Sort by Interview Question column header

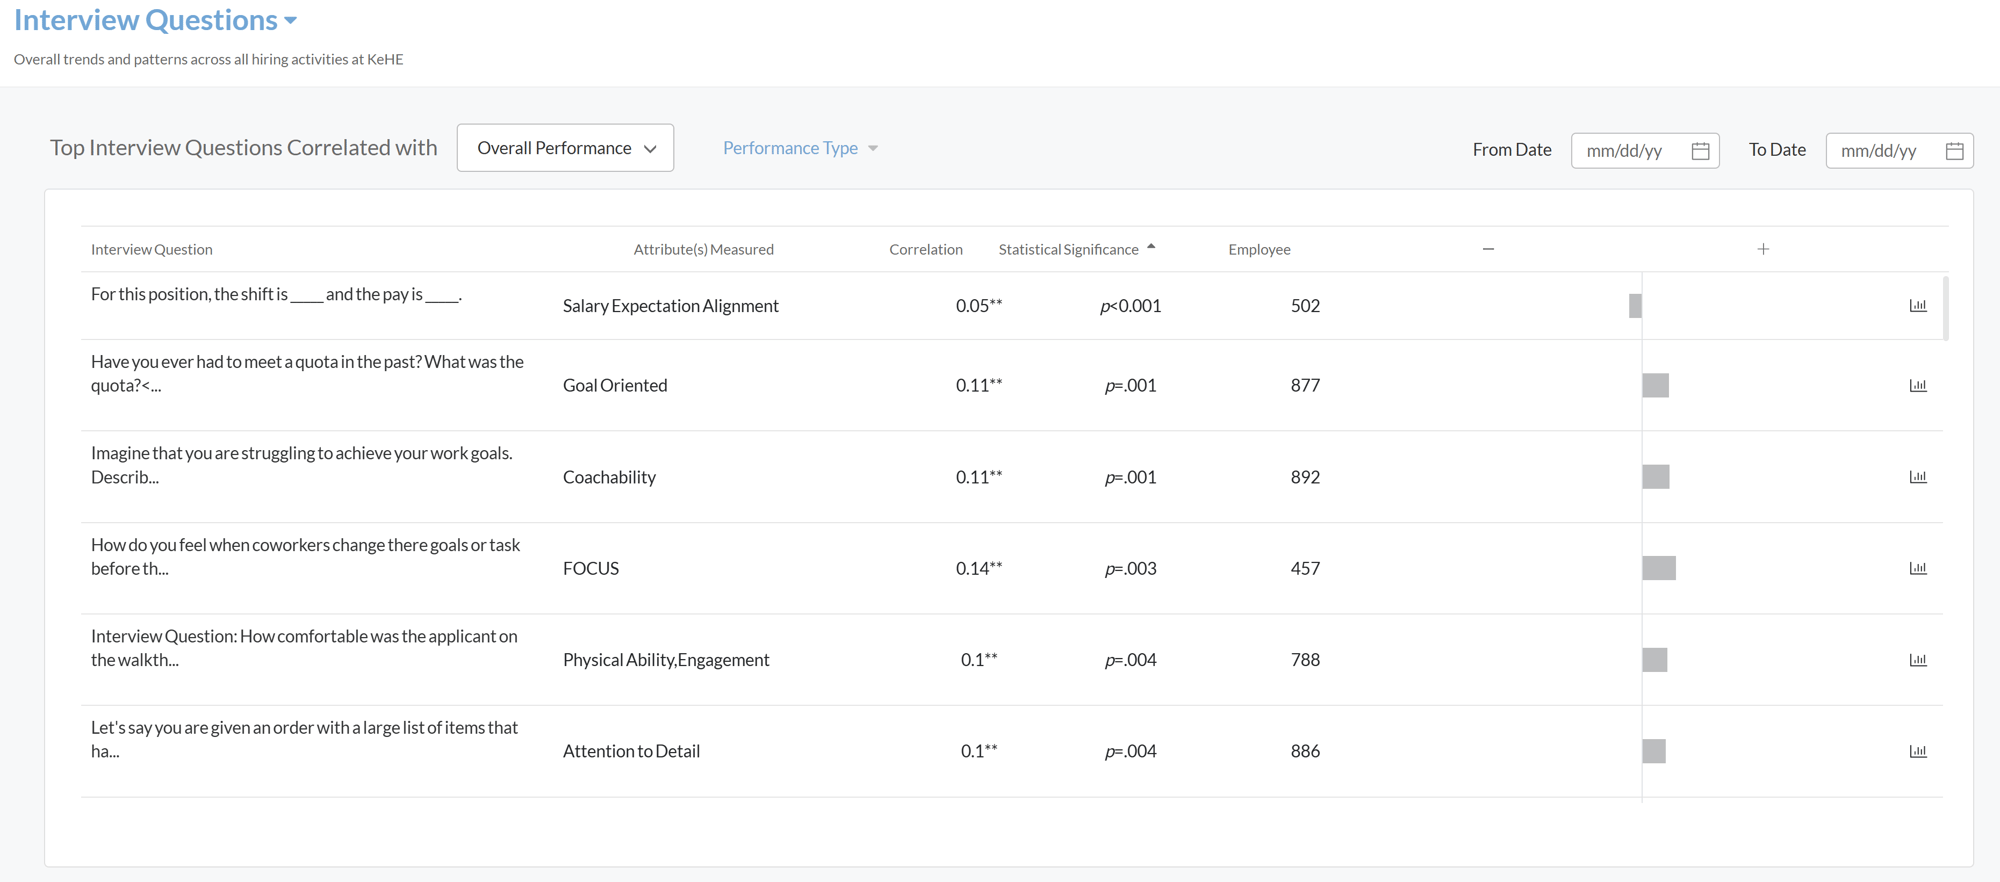pyautogui.click(x=152, y=249)
